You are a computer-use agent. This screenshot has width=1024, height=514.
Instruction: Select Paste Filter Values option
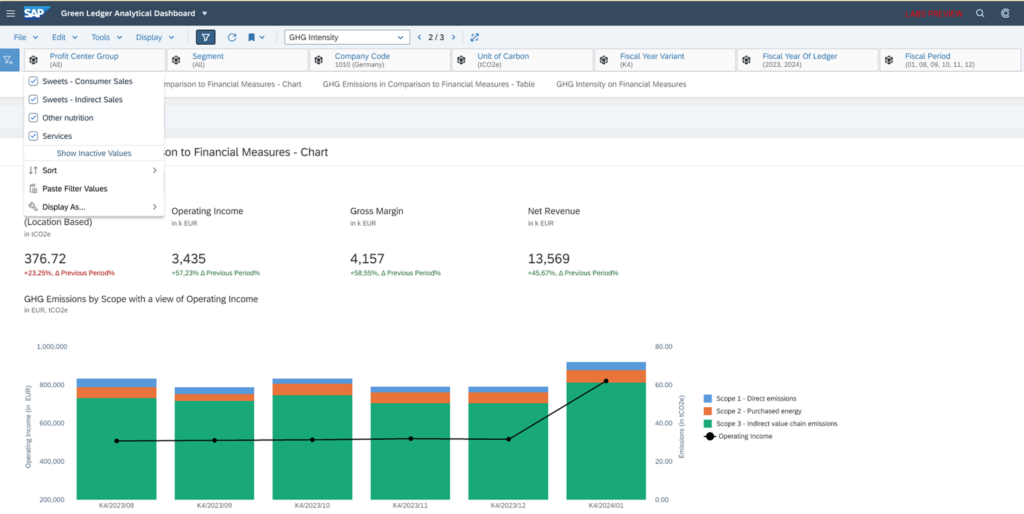coord(75,189)
